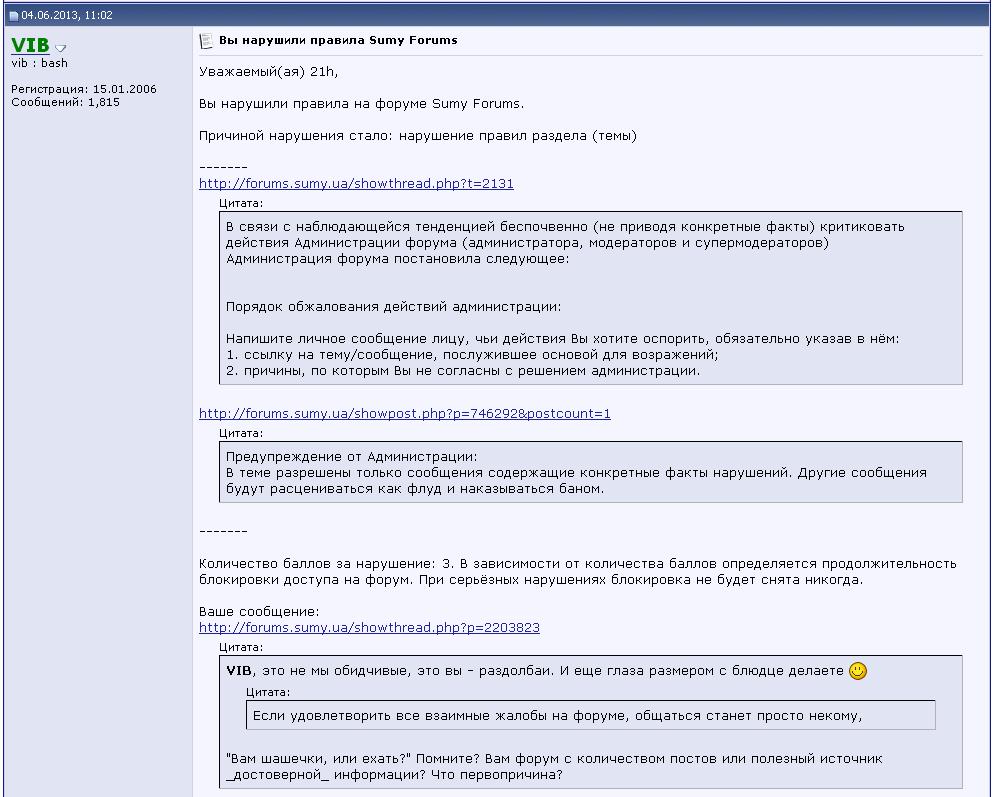Click the "Ваше сообщение:" label
Image resolution: width=999 pixels, height=797 pixels.
point(259,612)
